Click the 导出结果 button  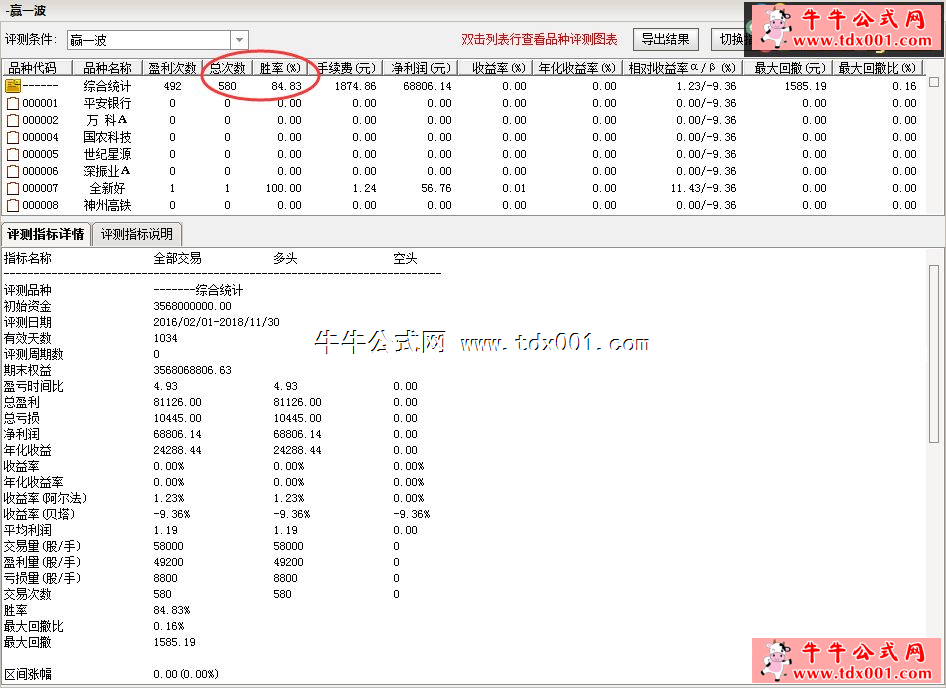(666, 38)
